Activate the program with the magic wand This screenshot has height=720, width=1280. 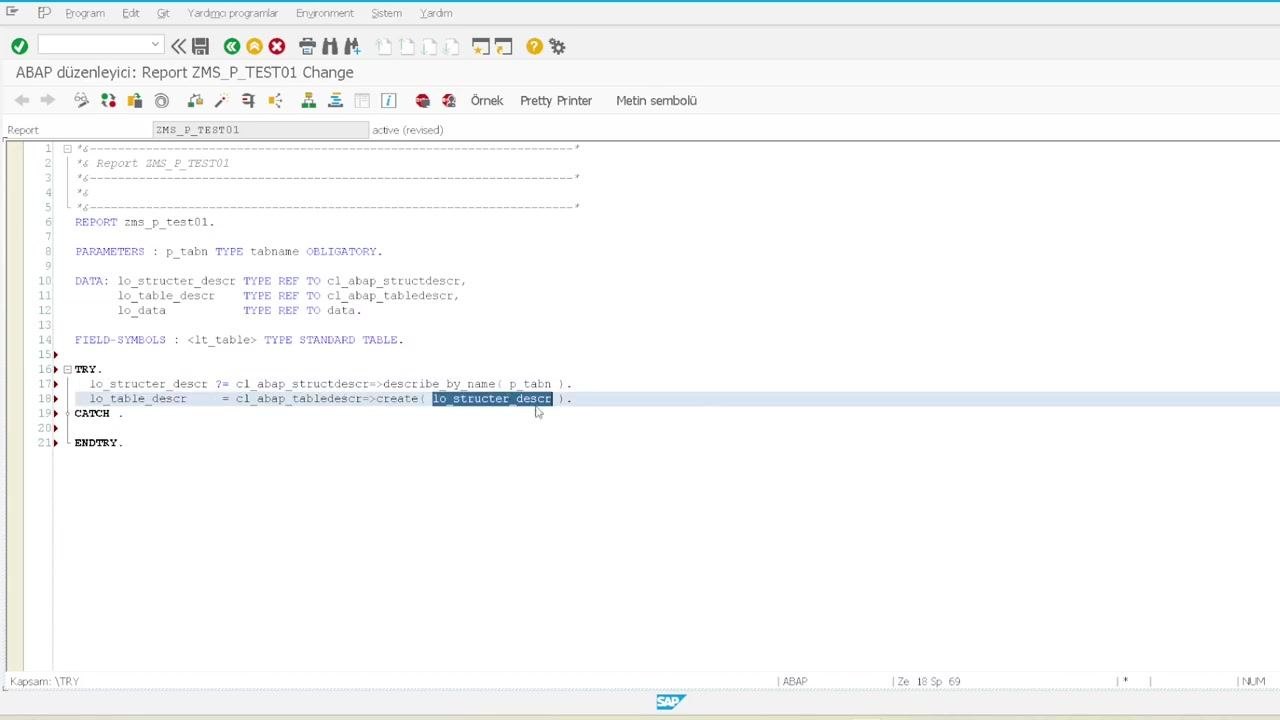pyautogui.click(x=221, y=100)
